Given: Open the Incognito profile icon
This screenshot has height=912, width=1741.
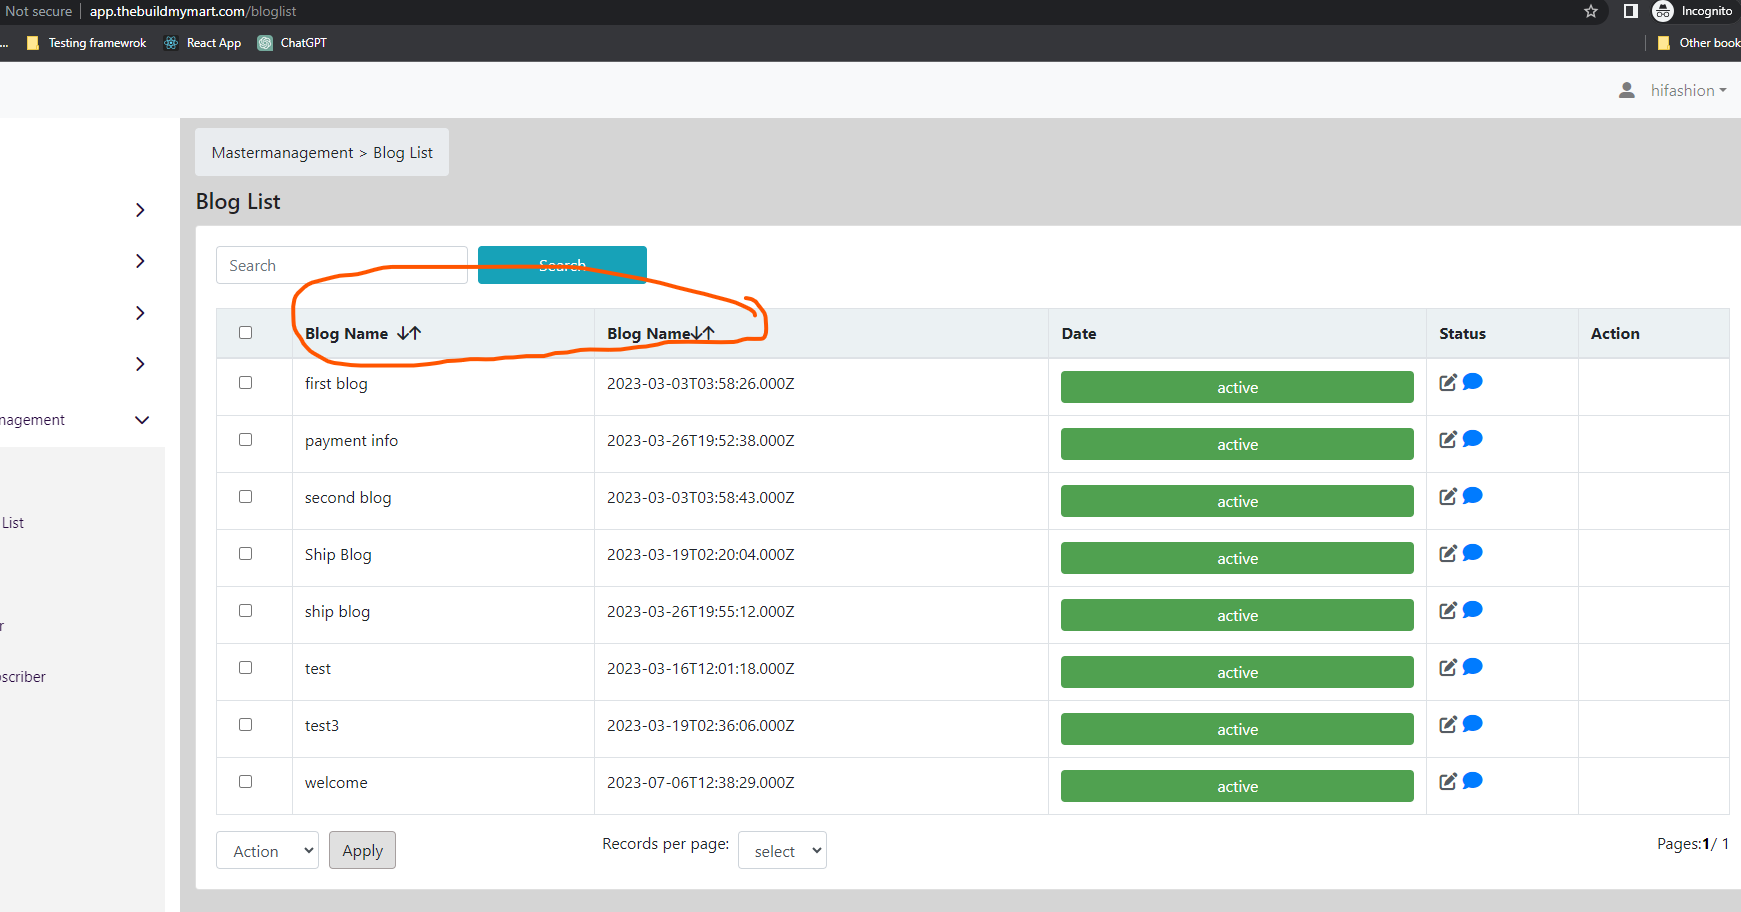Looking at the screenshot, I should point(1663,11).
